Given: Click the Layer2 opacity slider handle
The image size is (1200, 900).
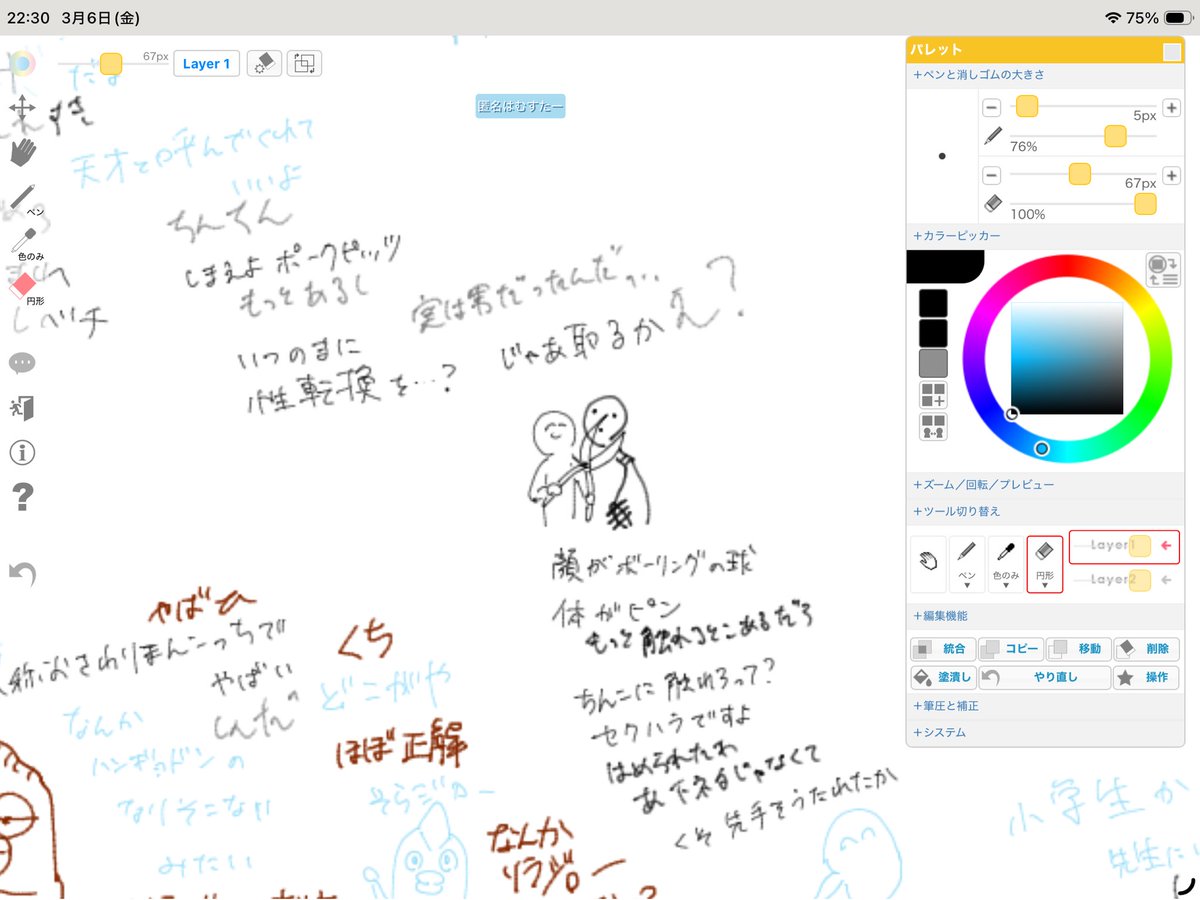Looking at the screenshot, I should 1140,579.
